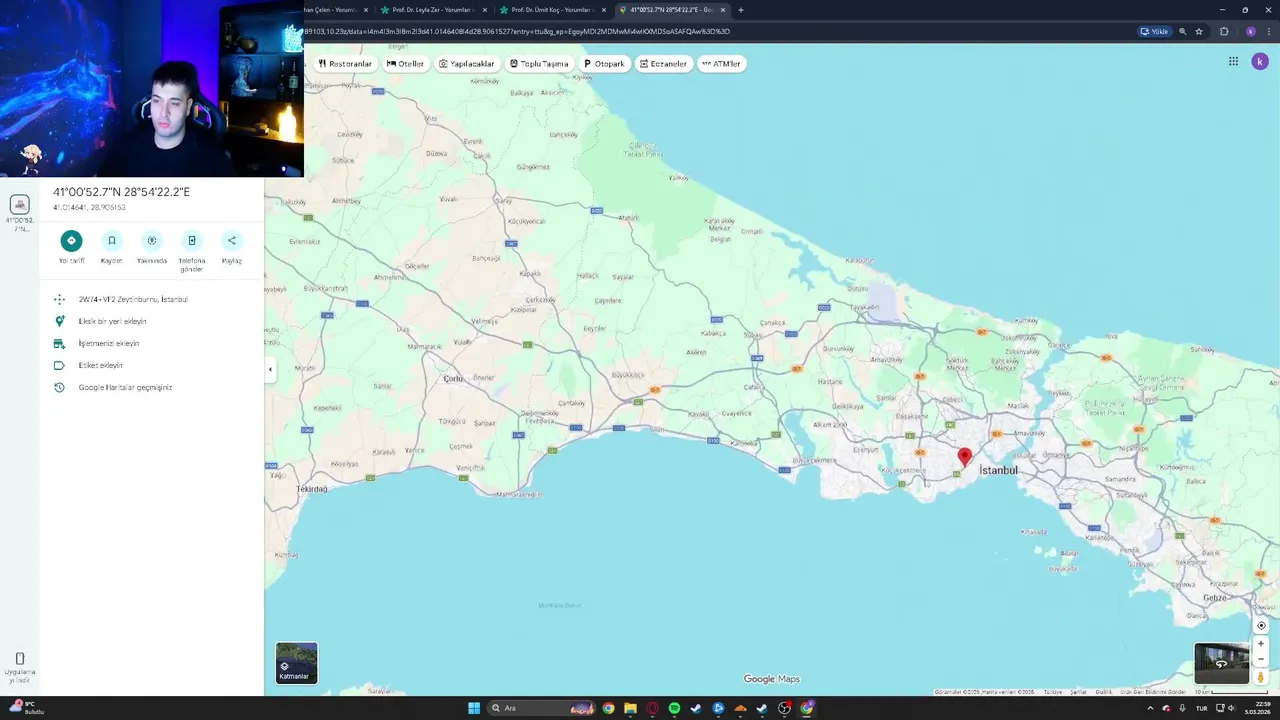Select the Otopark filter chip
This screenshot has height=720, width=1280.
coord(604,63)
